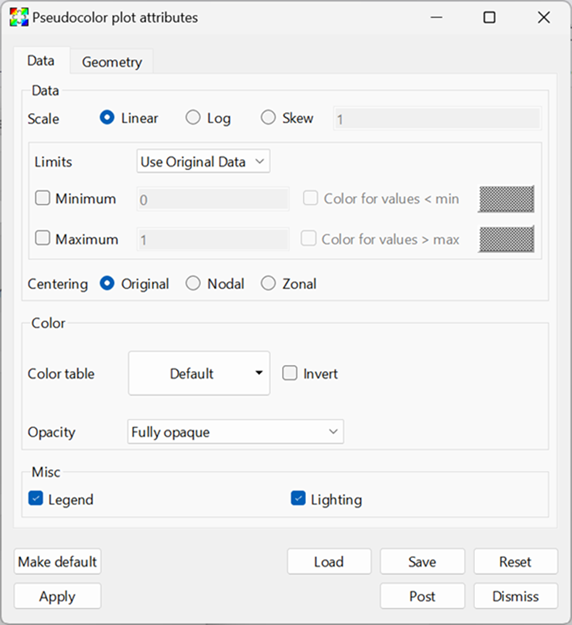
Task: Set centering to Zonal
Action: pos(268,283)
